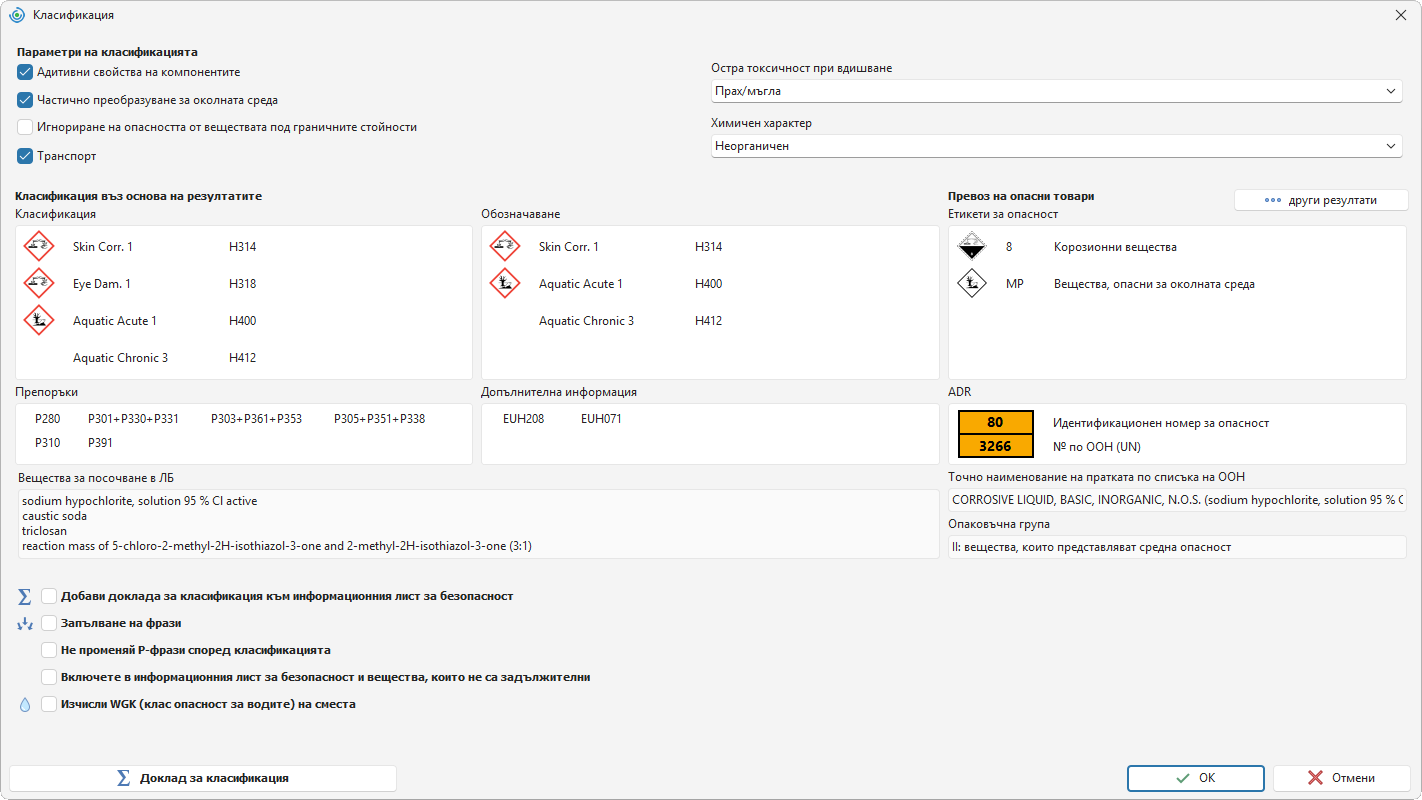Click the class 8 corrosive transport label icon
The width and height of the screenshot is (1422, 800).
pos(972,246)
